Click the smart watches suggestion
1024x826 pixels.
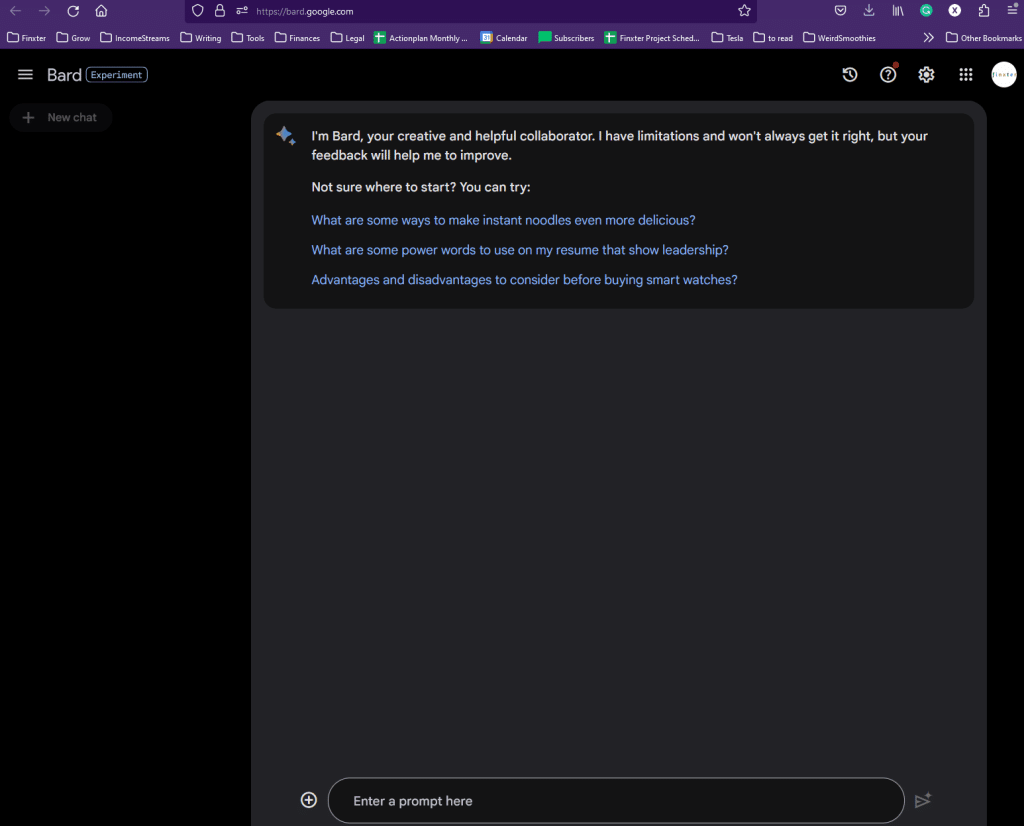point(524,279)
